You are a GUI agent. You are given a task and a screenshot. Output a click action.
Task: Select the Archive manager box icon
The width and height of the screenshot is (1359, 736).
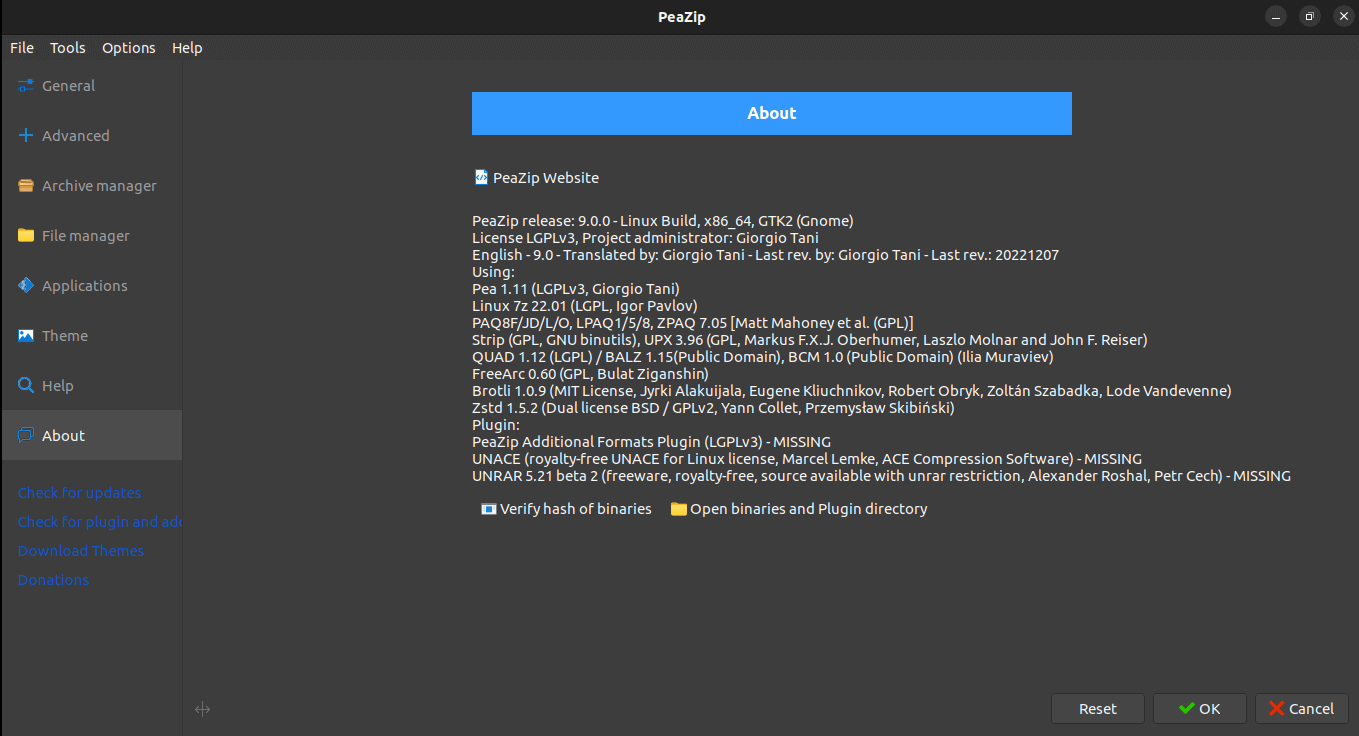pos(26,186)
